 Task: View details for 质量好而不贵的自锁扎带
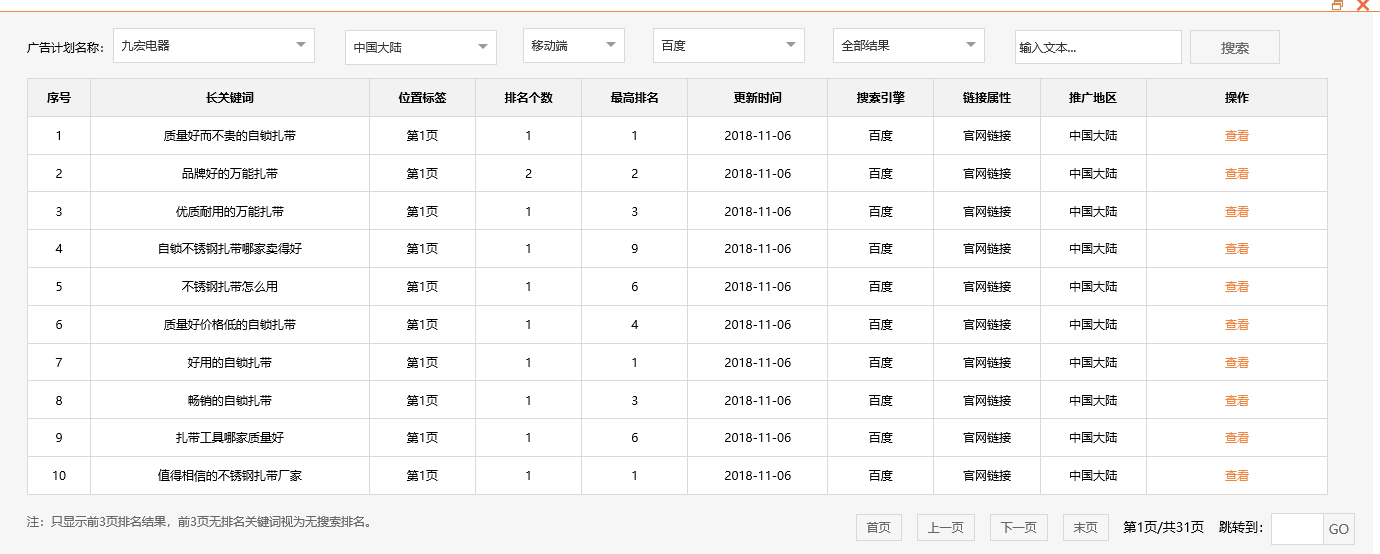(x=1237, y=136)
